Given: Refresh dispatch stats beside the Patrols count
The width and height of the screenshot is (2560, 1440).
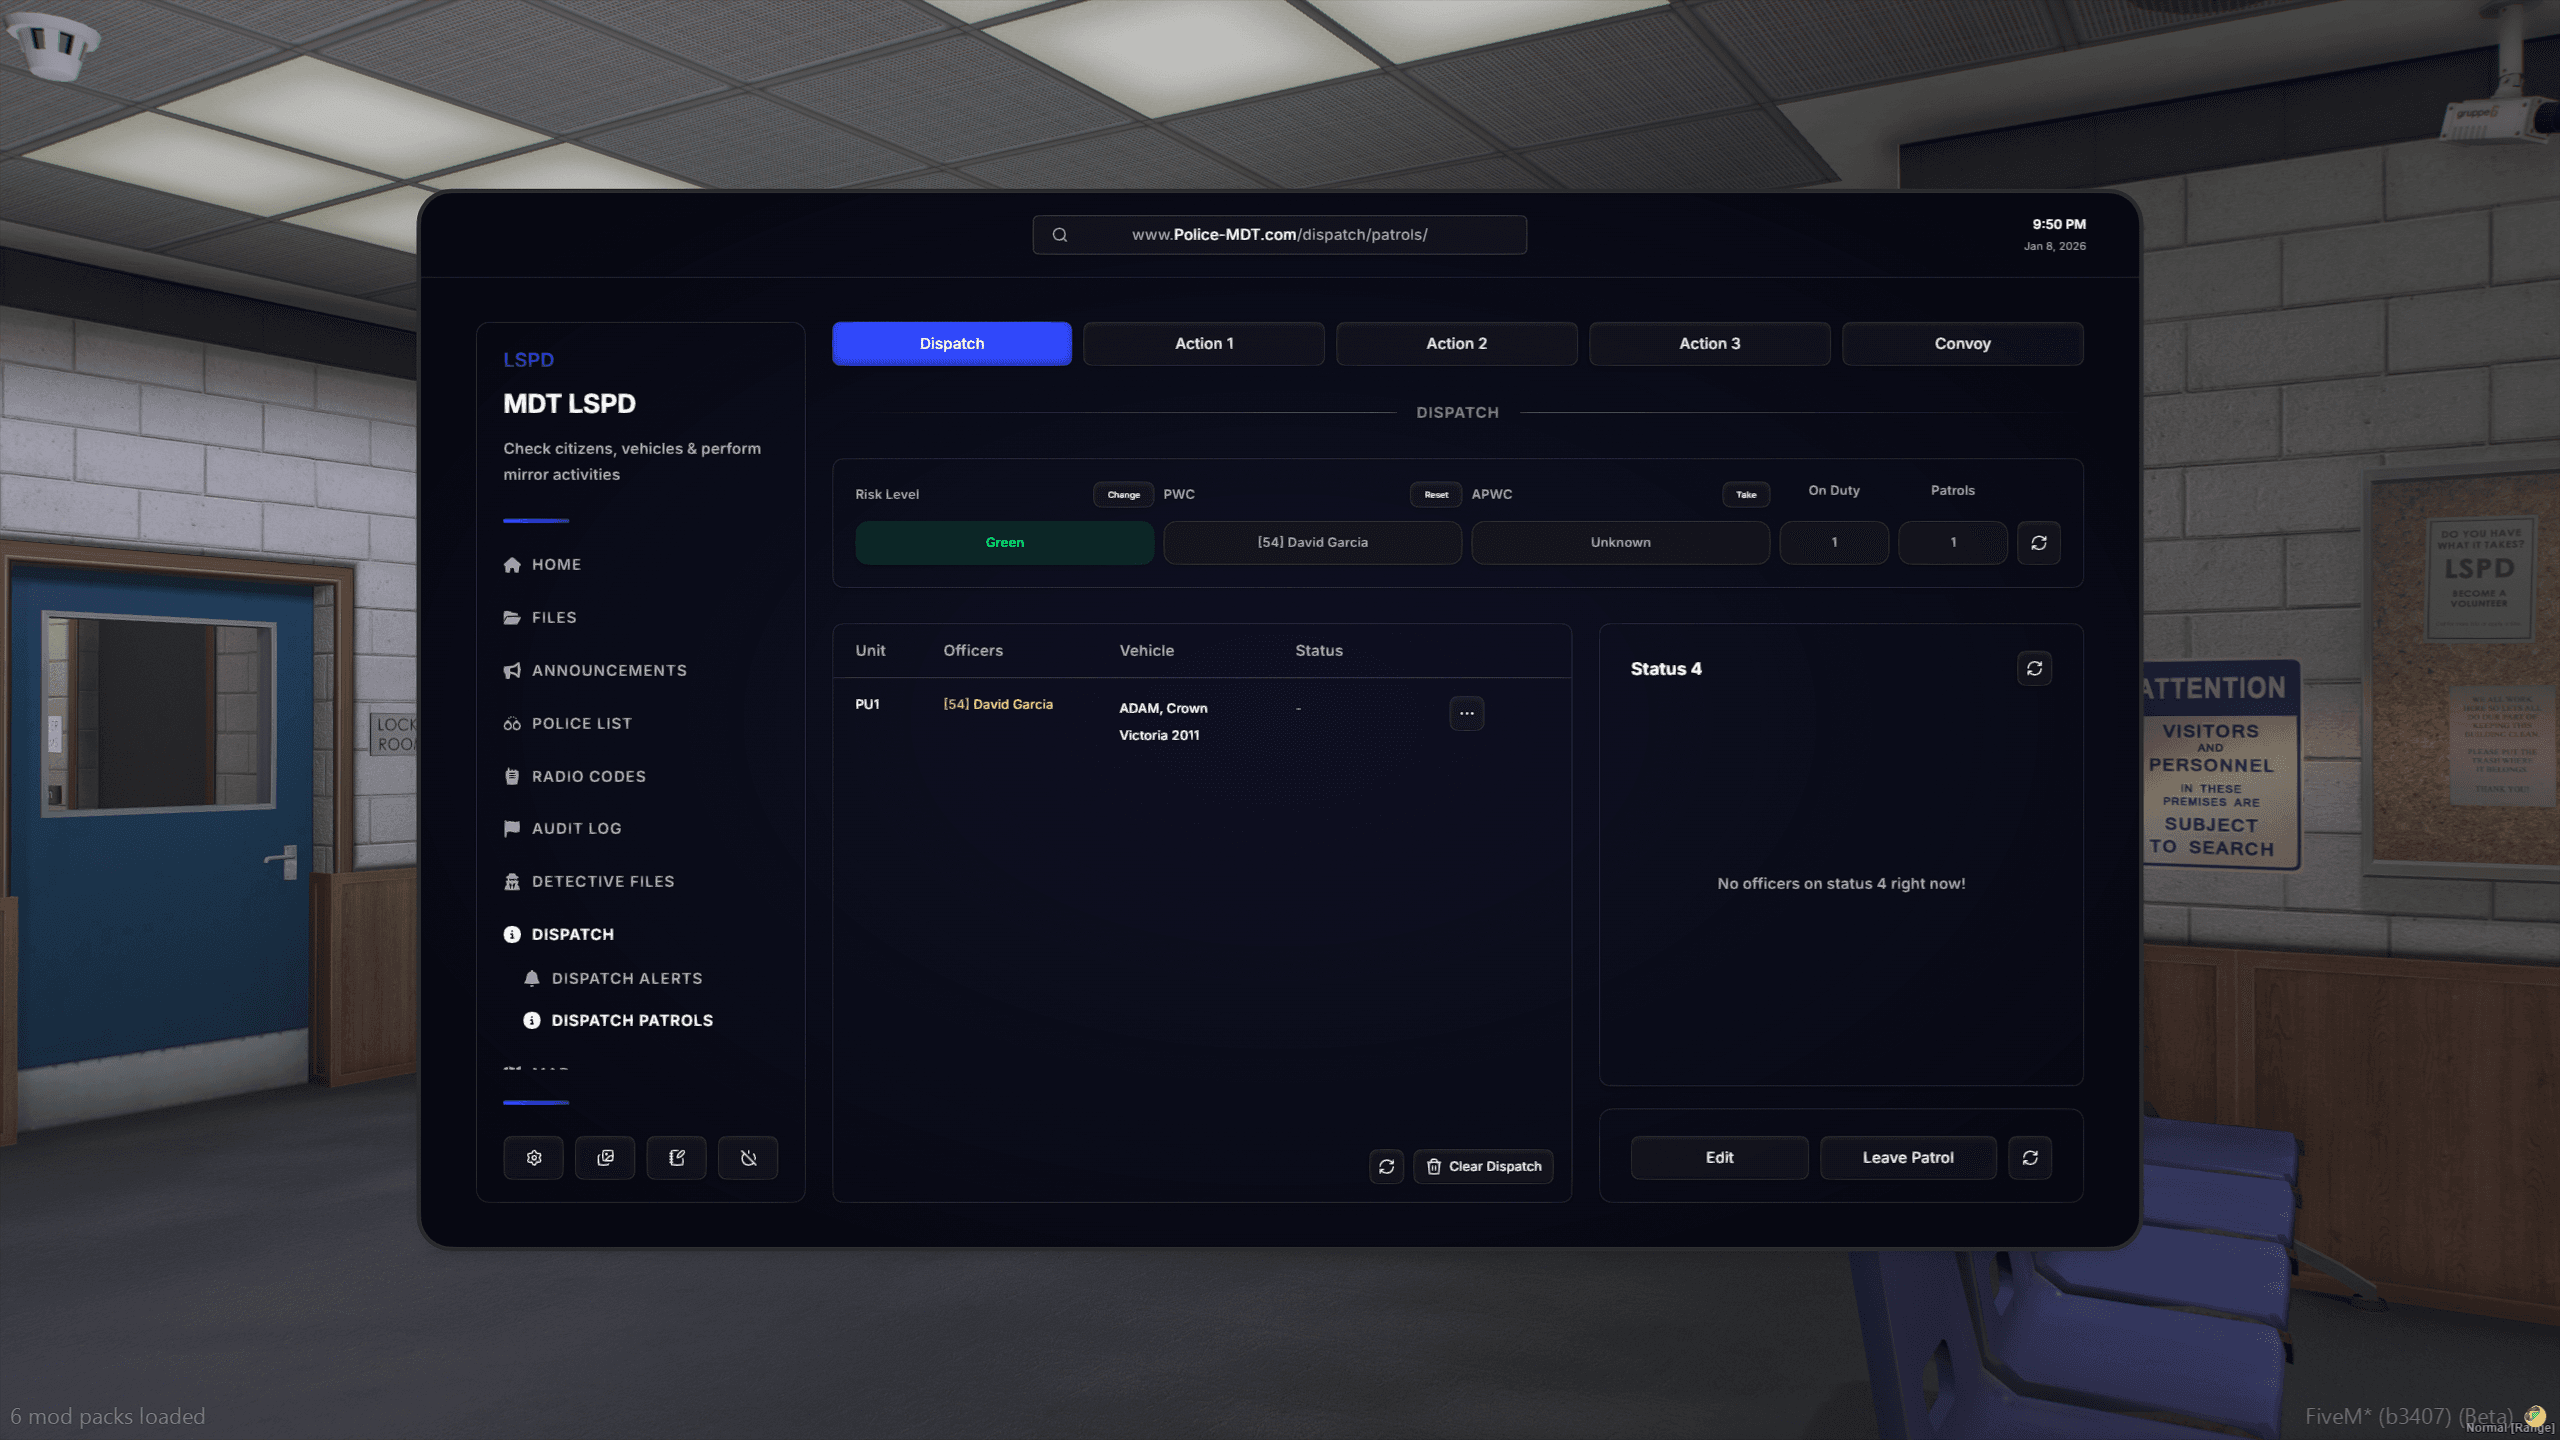Looking at the screenshot, I should click(x=2039, y=542).
